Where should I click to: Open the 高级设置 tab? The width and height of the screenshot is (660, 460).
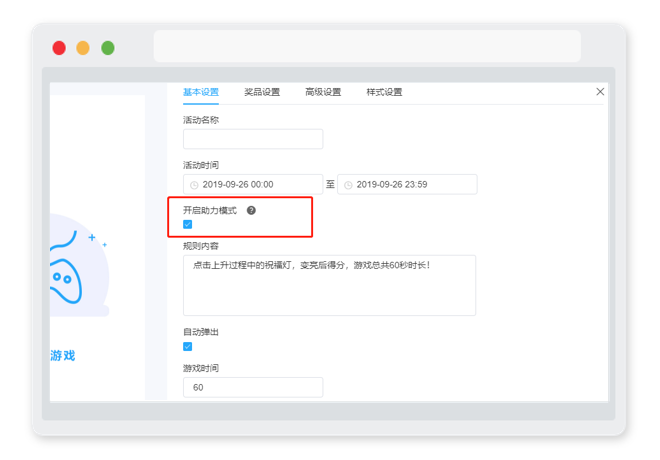(323, 92)
